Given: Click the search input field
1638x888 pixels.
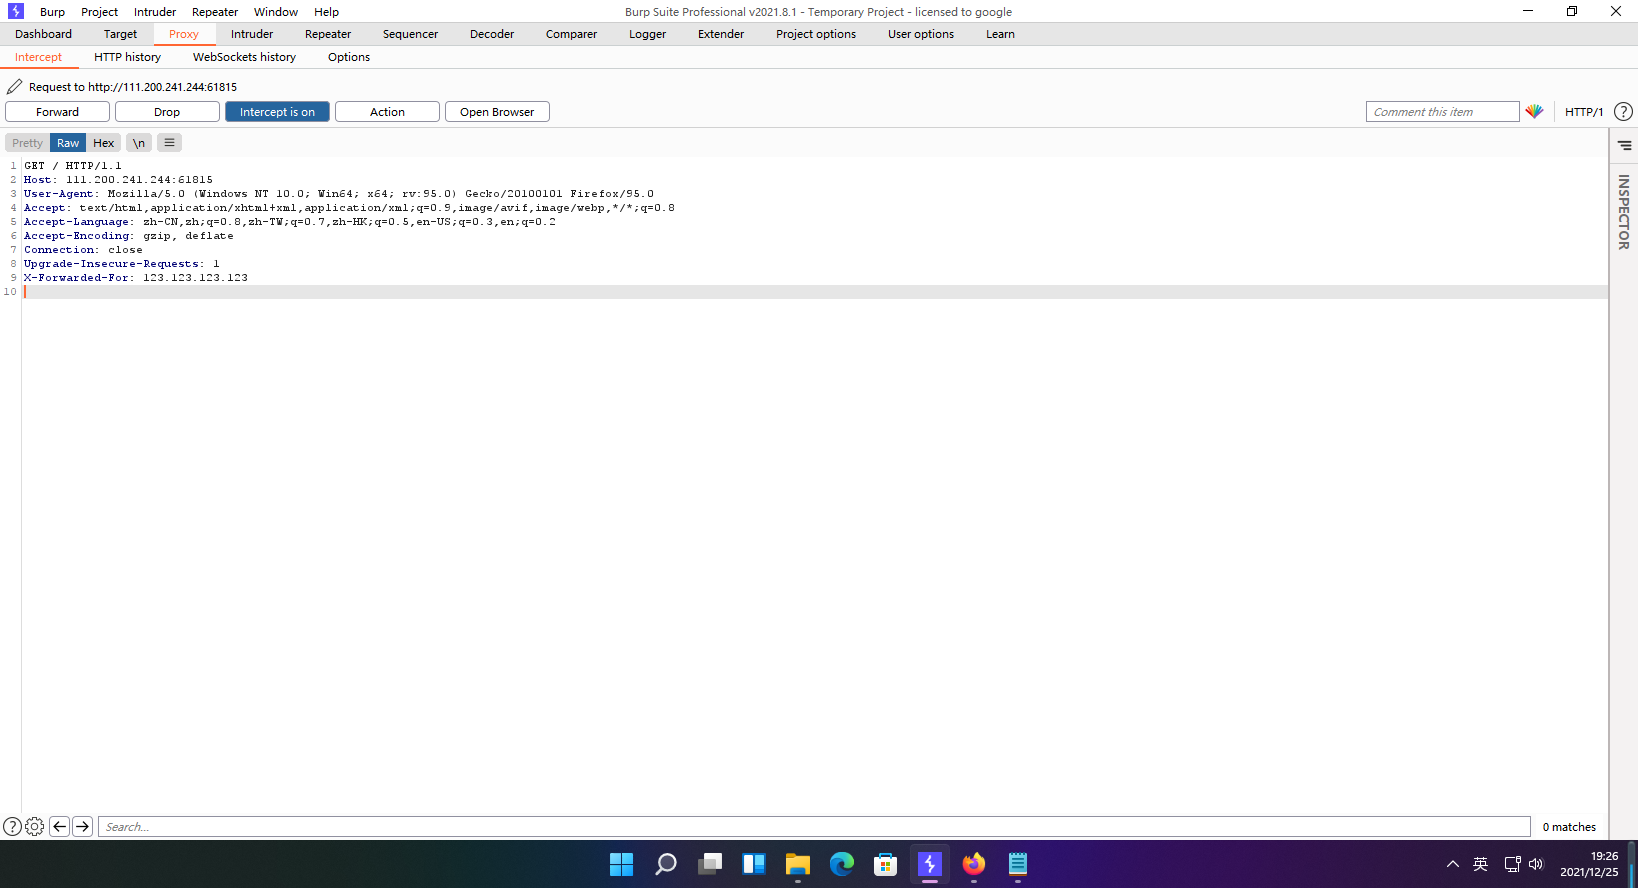Looking at the screenshot, I should coord(814,827).
